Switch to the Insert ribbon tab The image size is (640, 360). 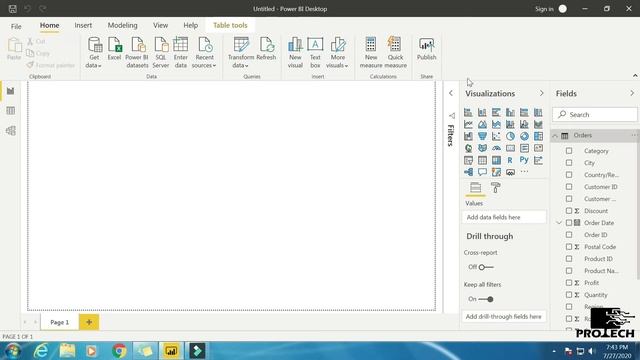(x=83, y=25)
